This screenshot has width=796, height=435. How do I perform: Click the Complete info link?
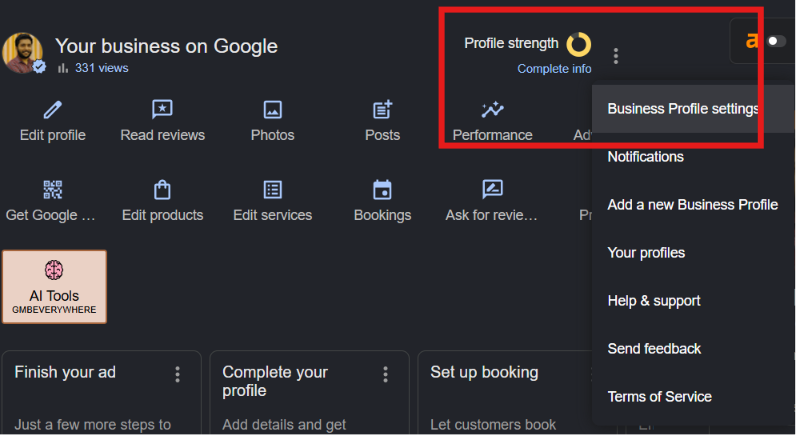pyautogui.click(x=554, y=69)
